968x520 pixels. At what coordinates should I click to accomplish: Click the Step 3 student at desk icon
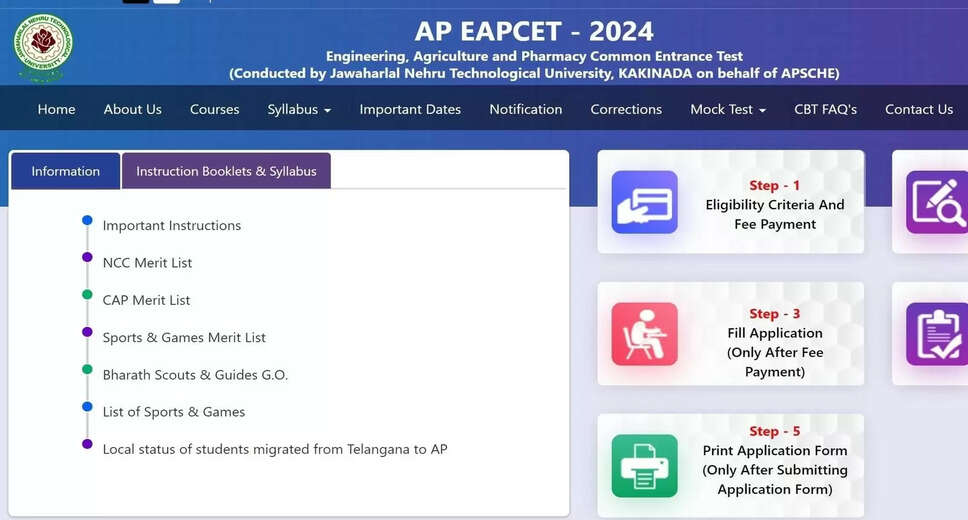click(x=645, y=334)
